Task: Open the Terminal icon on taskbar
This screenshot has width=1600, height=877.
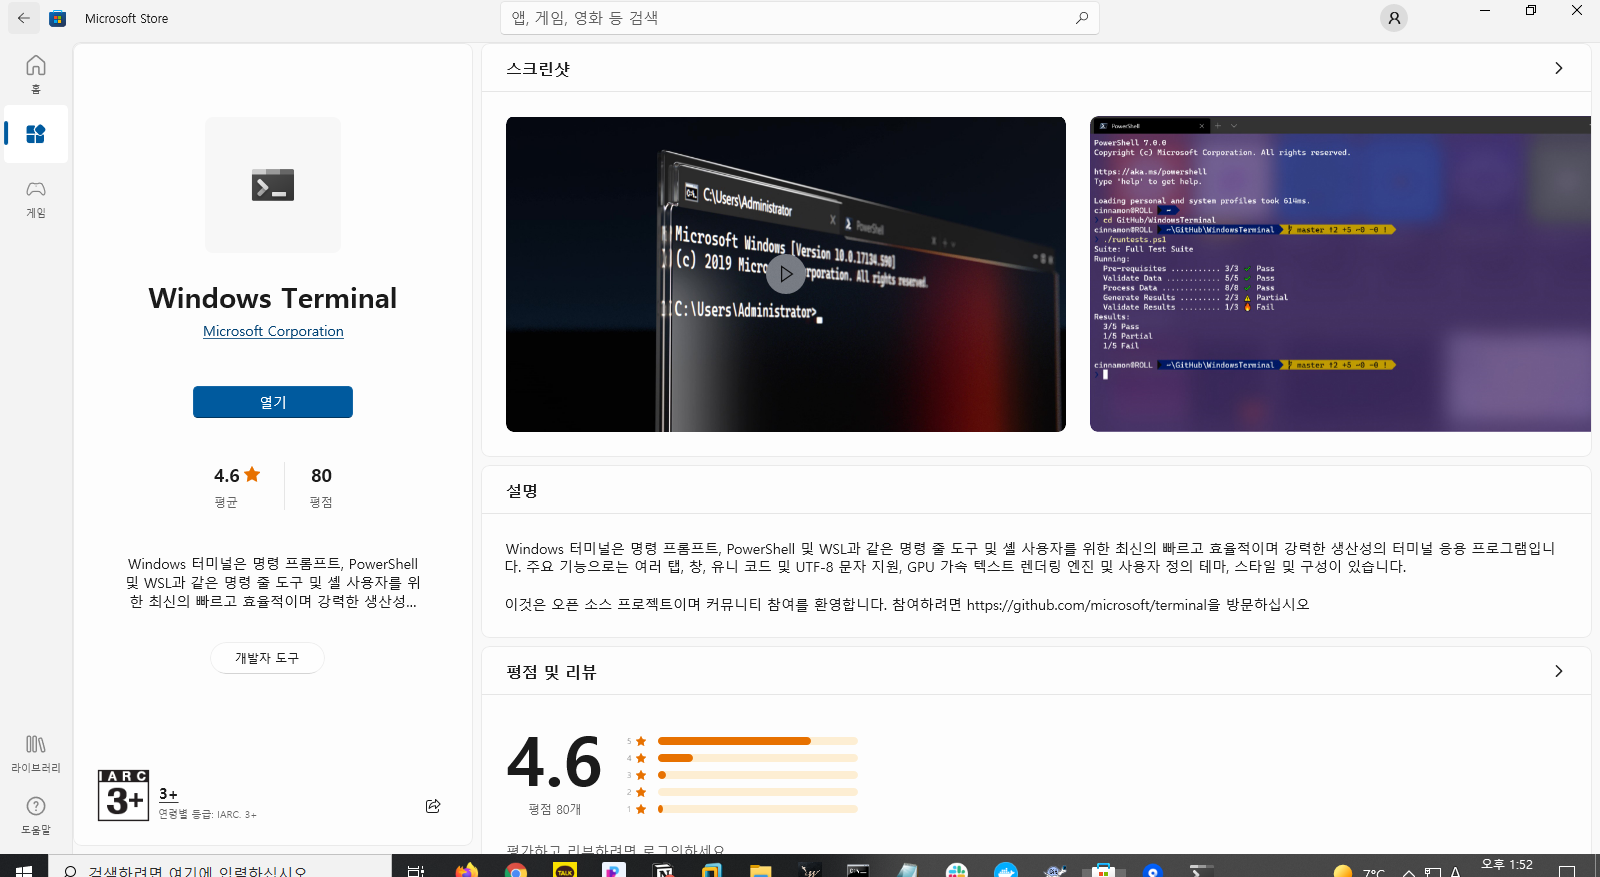Action: point(1202,870)
